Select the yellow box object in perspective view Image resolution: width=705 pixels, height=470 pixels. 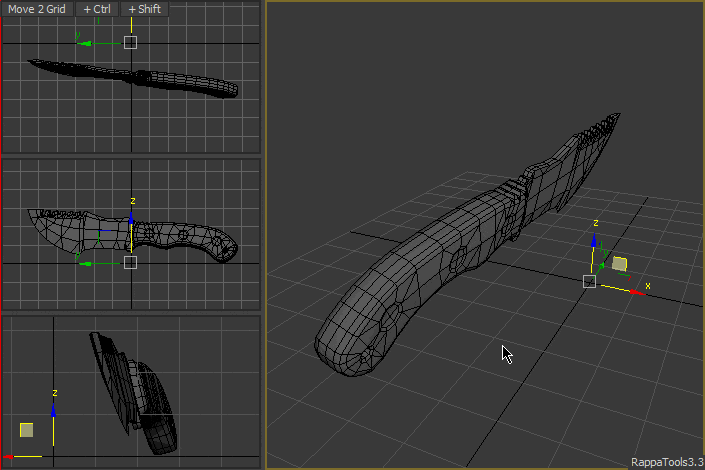click(x=619, y=264)
